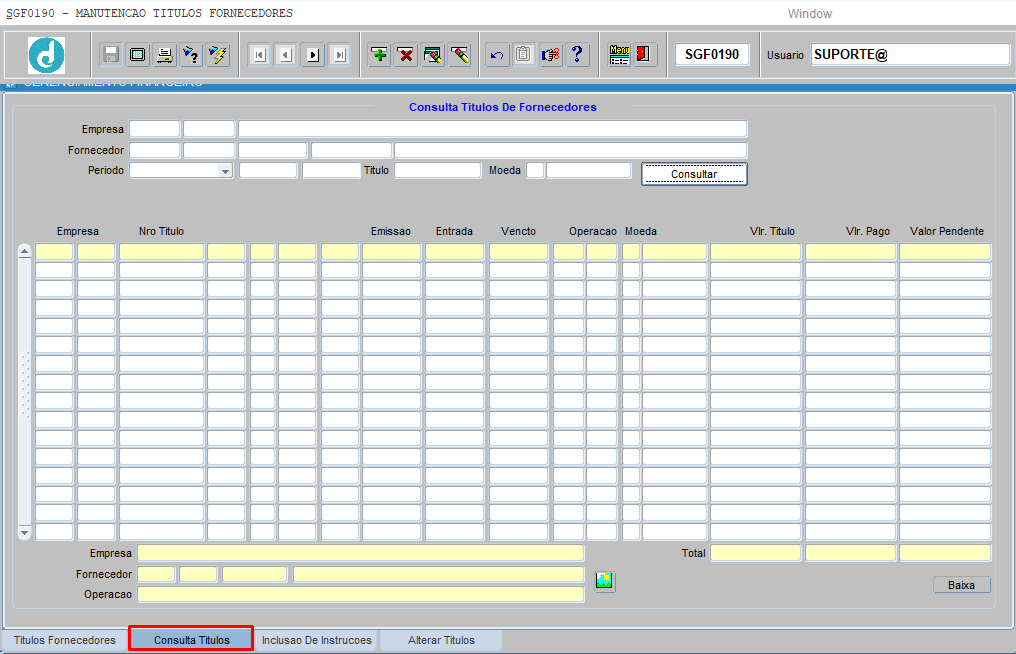Viewport: 1016px width, 654px height.
Task: Click the period end date field
Action: coord(331,170)
